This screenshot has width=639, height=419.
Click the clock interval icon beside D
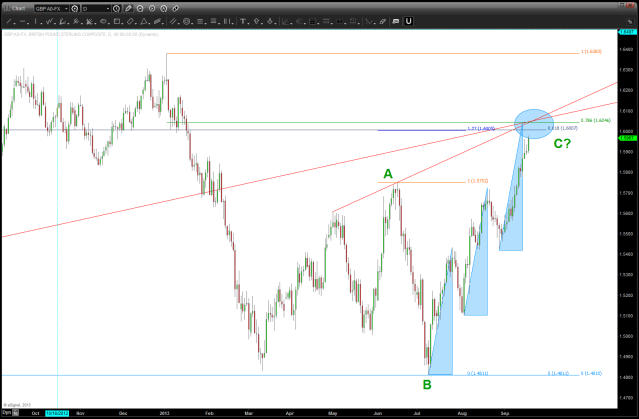[116, 9]
